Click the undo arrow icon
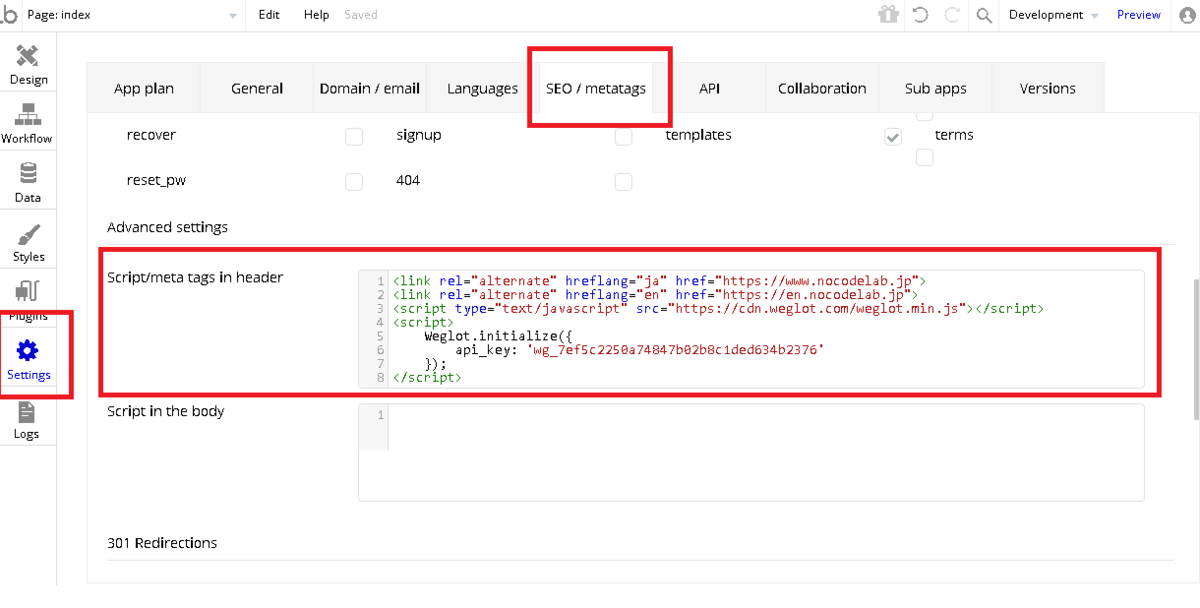 pos(921,15)
